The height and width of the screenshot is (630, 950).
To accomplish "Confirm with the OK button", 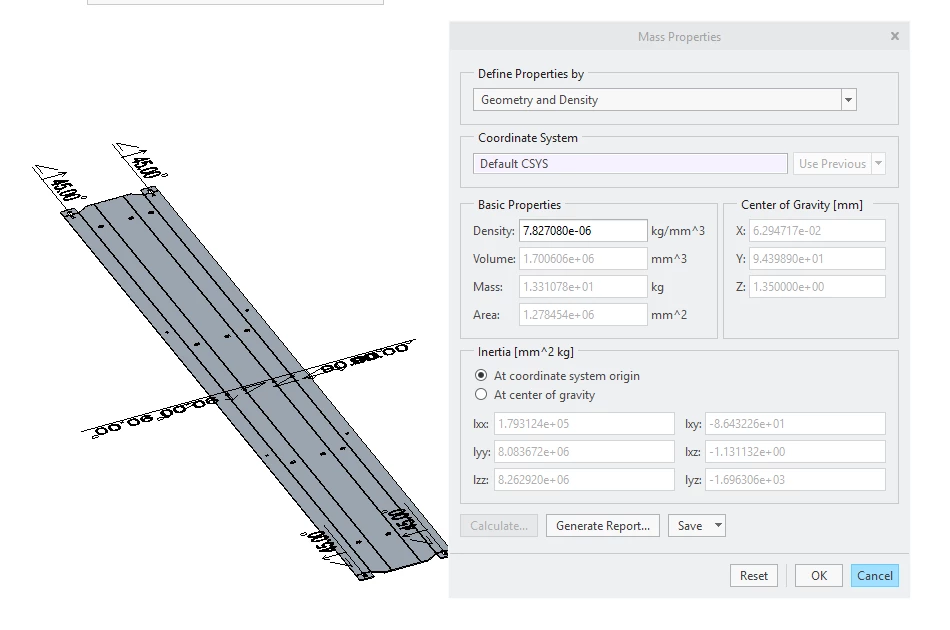I will click(819, 575).
